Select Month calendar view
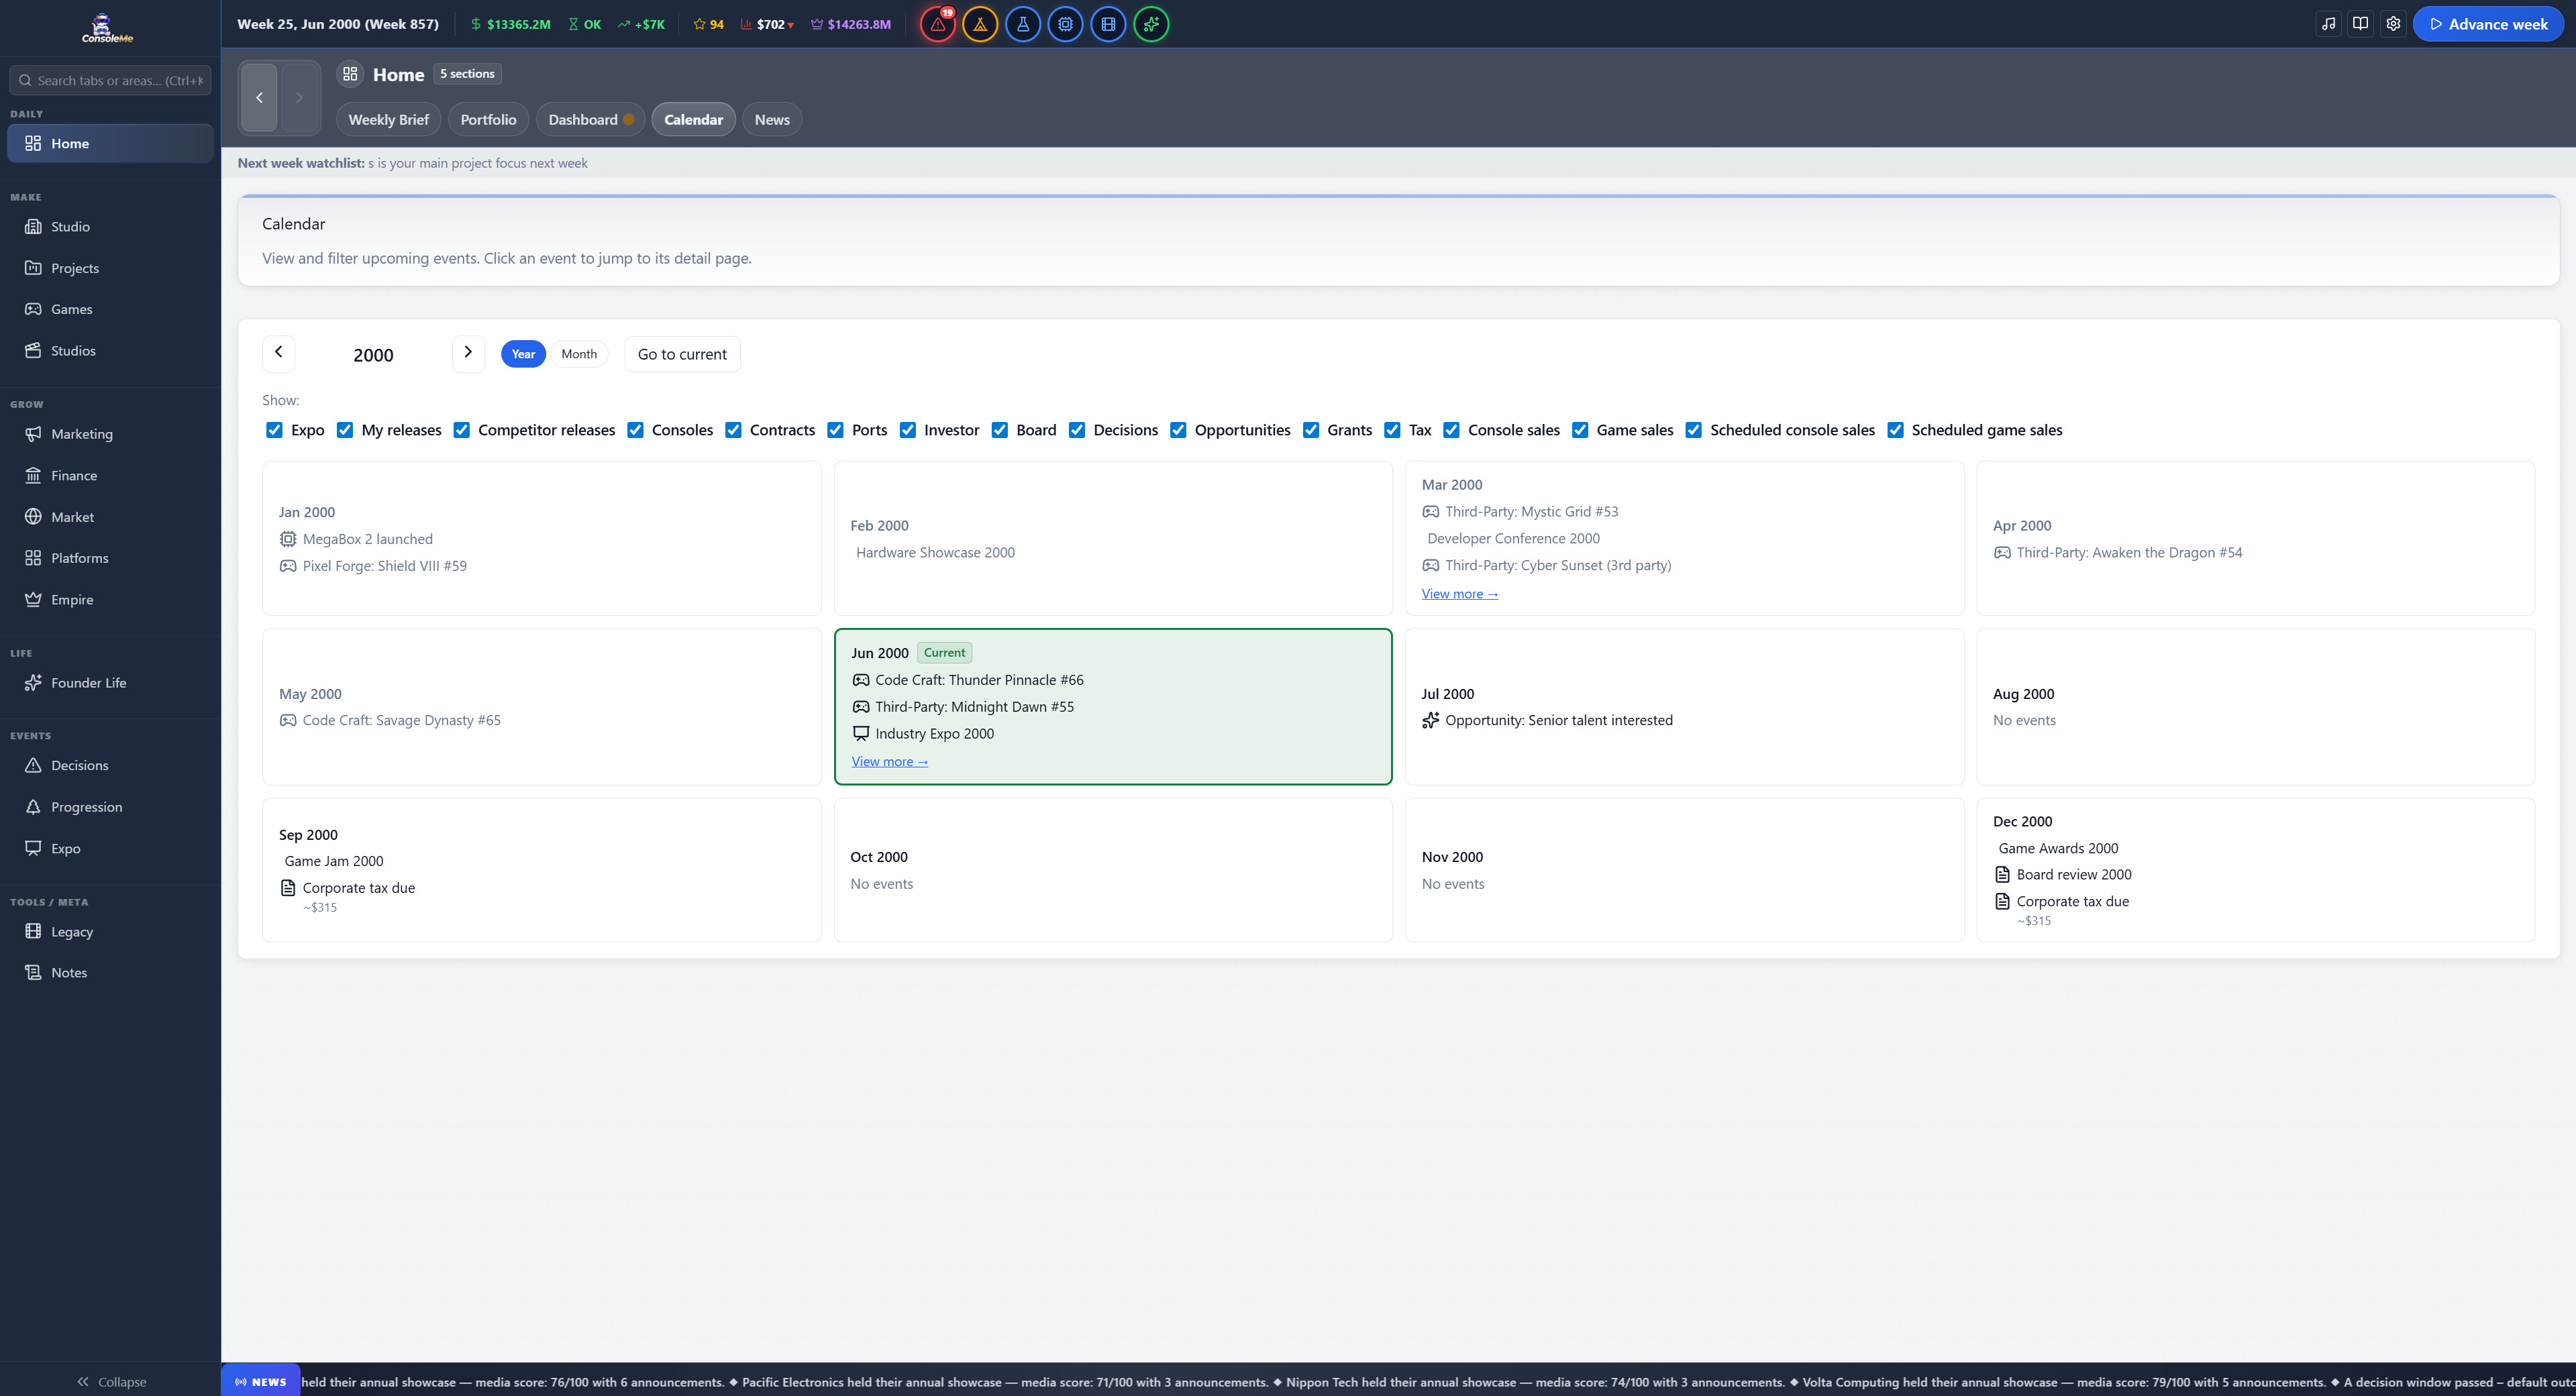The height and width of the screenshot is (1396, 2576). pos(579,354)
